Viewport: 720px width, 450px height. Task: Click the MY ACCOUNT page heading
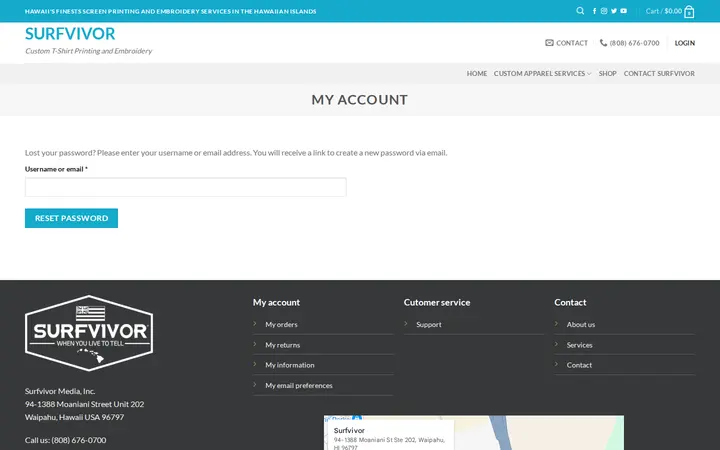pos(360,100)
